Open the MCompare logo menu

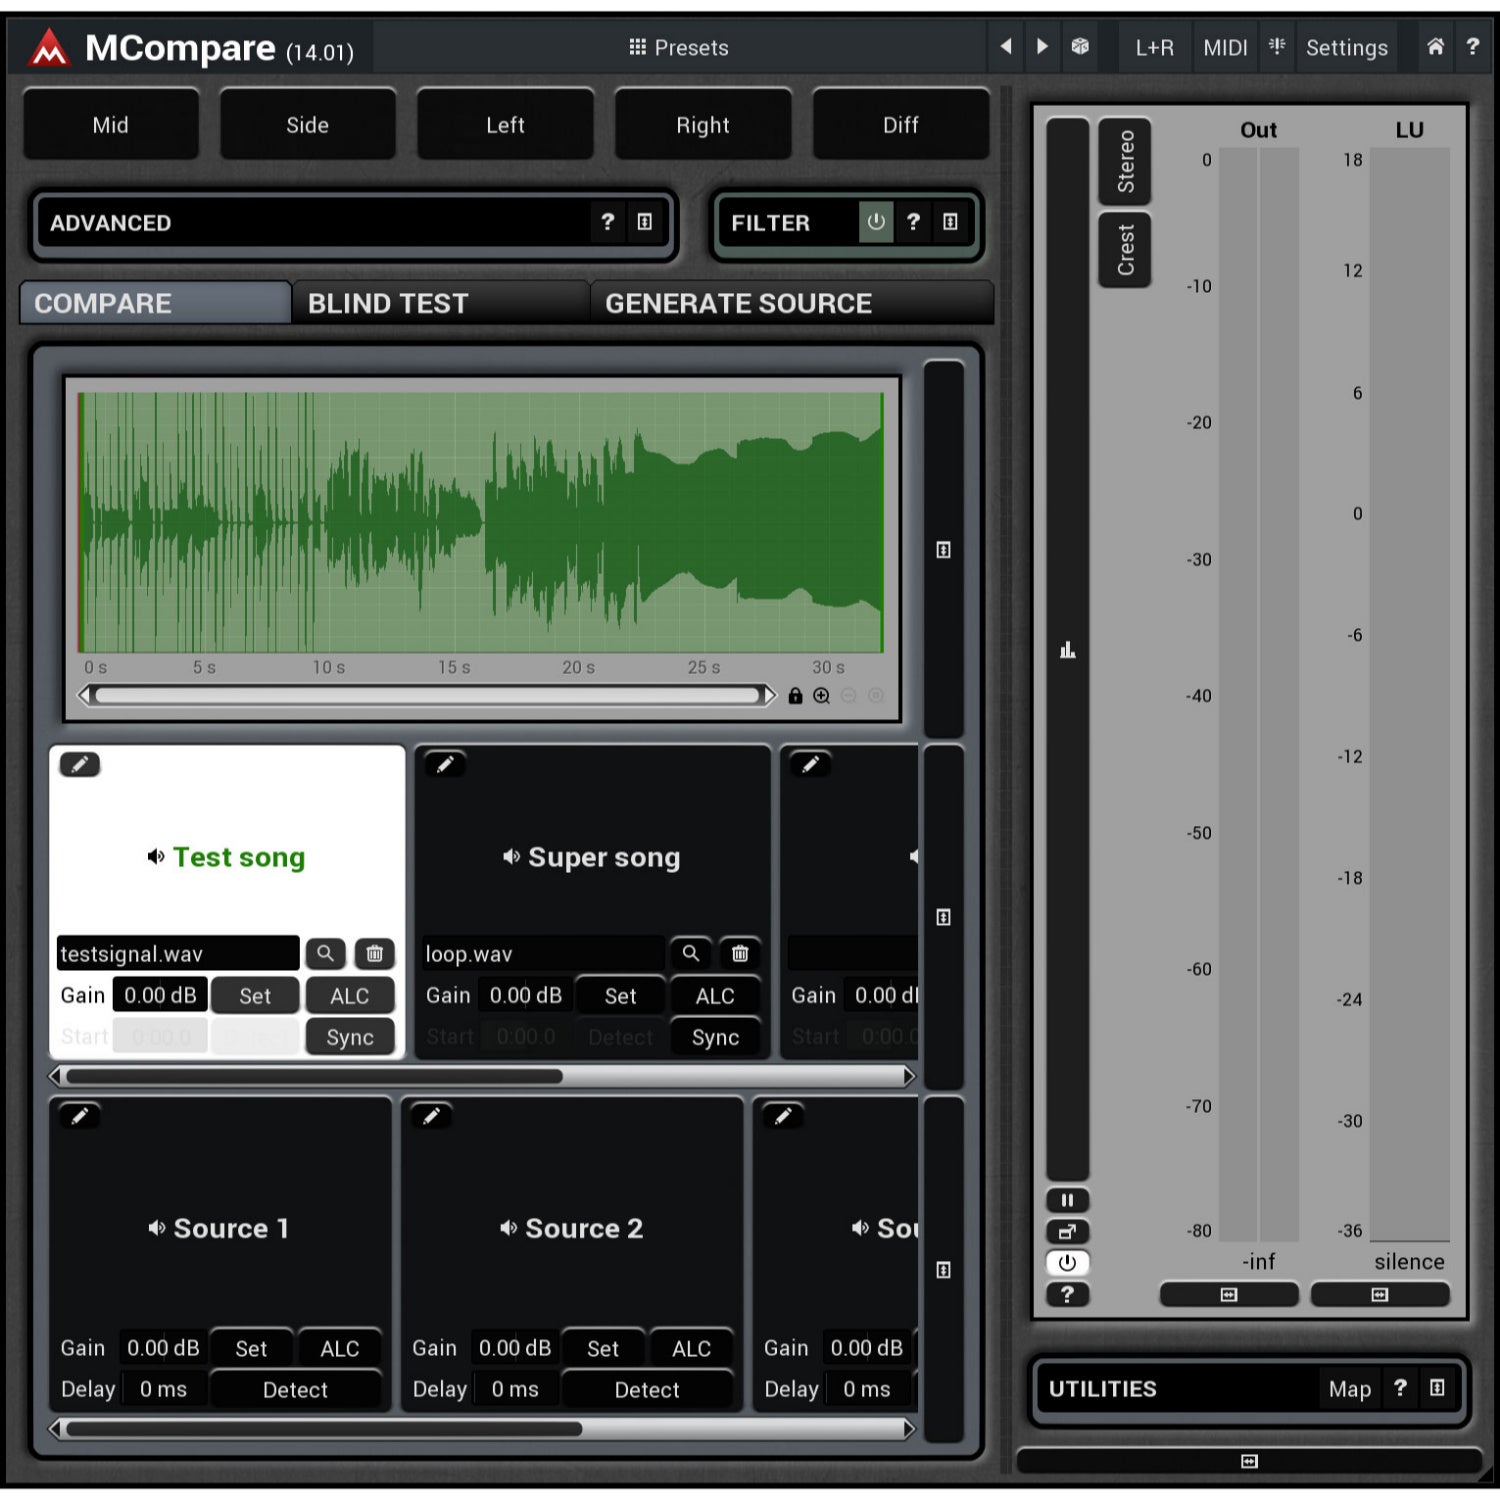[48, 47]
